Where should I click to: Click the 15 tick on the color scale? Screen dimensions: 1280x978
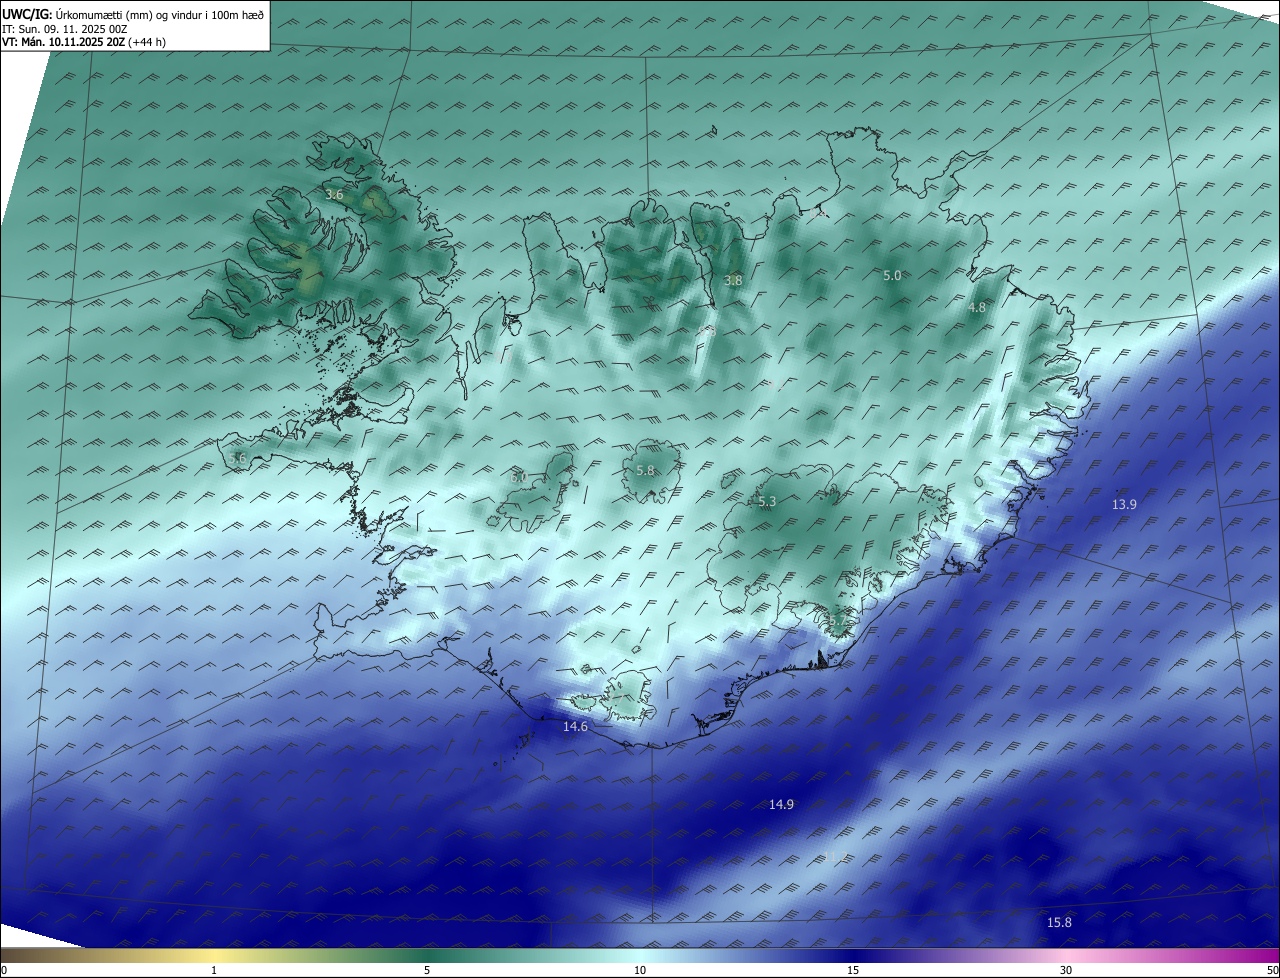pos(853,970)
